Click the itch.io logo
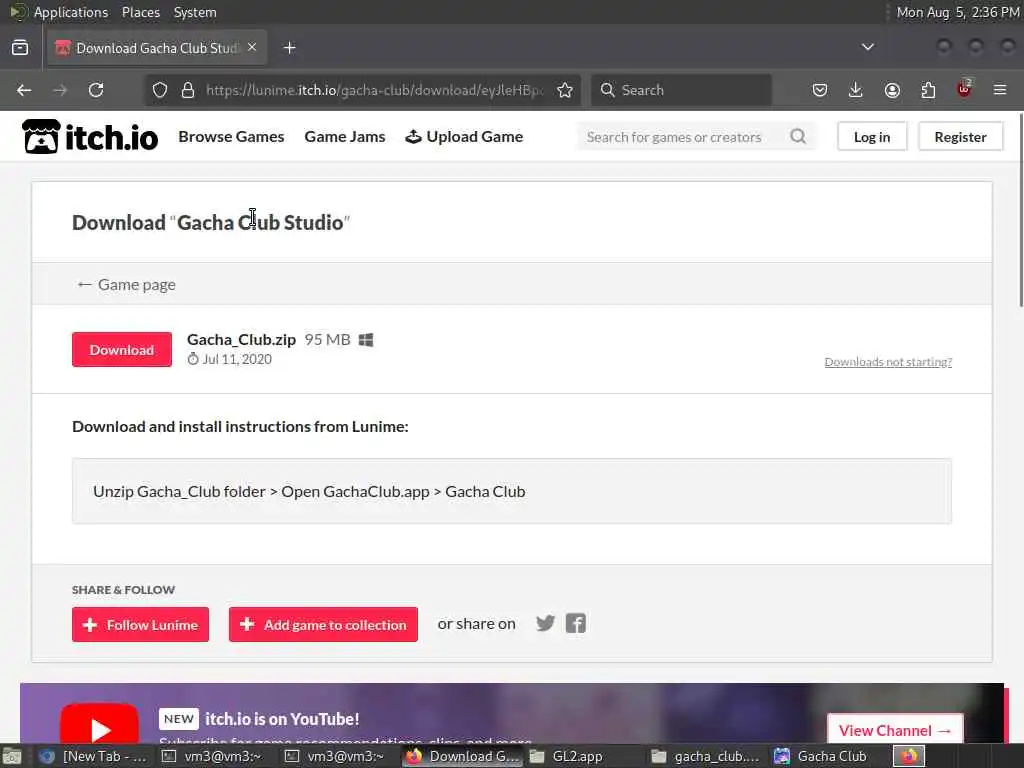Viewport: 1024px width, 768px height. coord(90,136)
